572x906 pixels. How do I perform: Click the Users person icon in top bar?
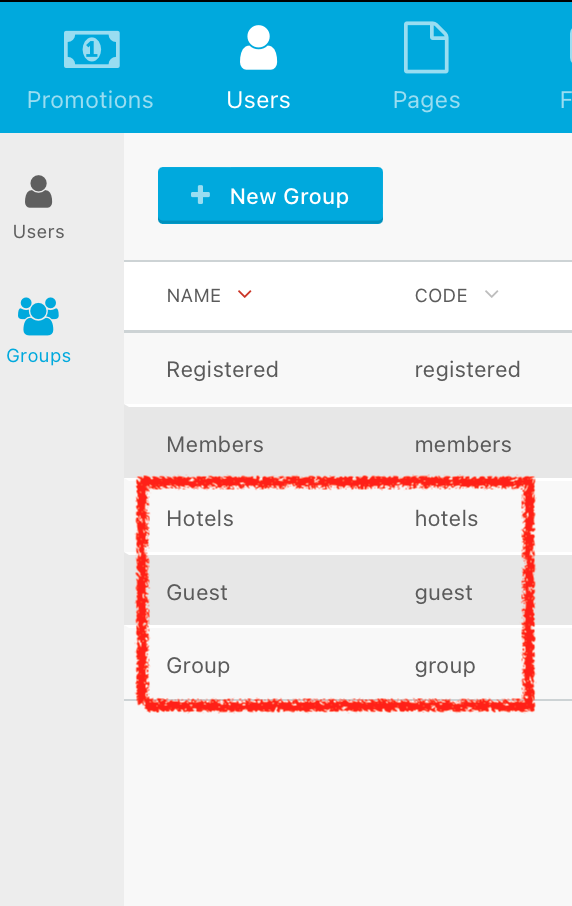(x=258, y=48)
